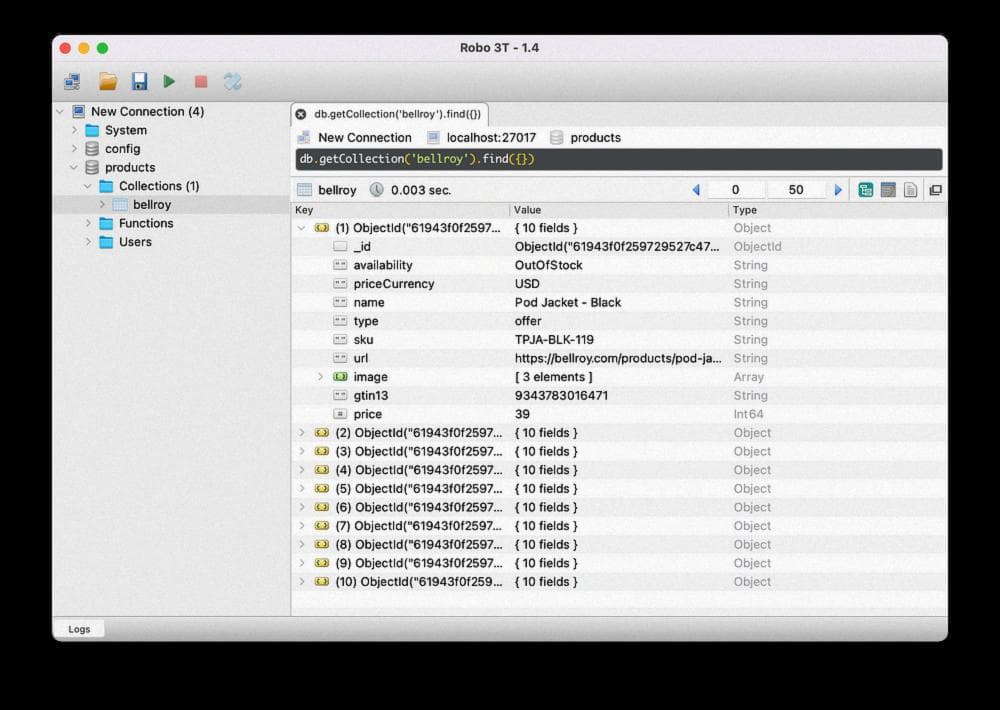Expand document (5) in results
The image size is (1000, 710).
302,489
